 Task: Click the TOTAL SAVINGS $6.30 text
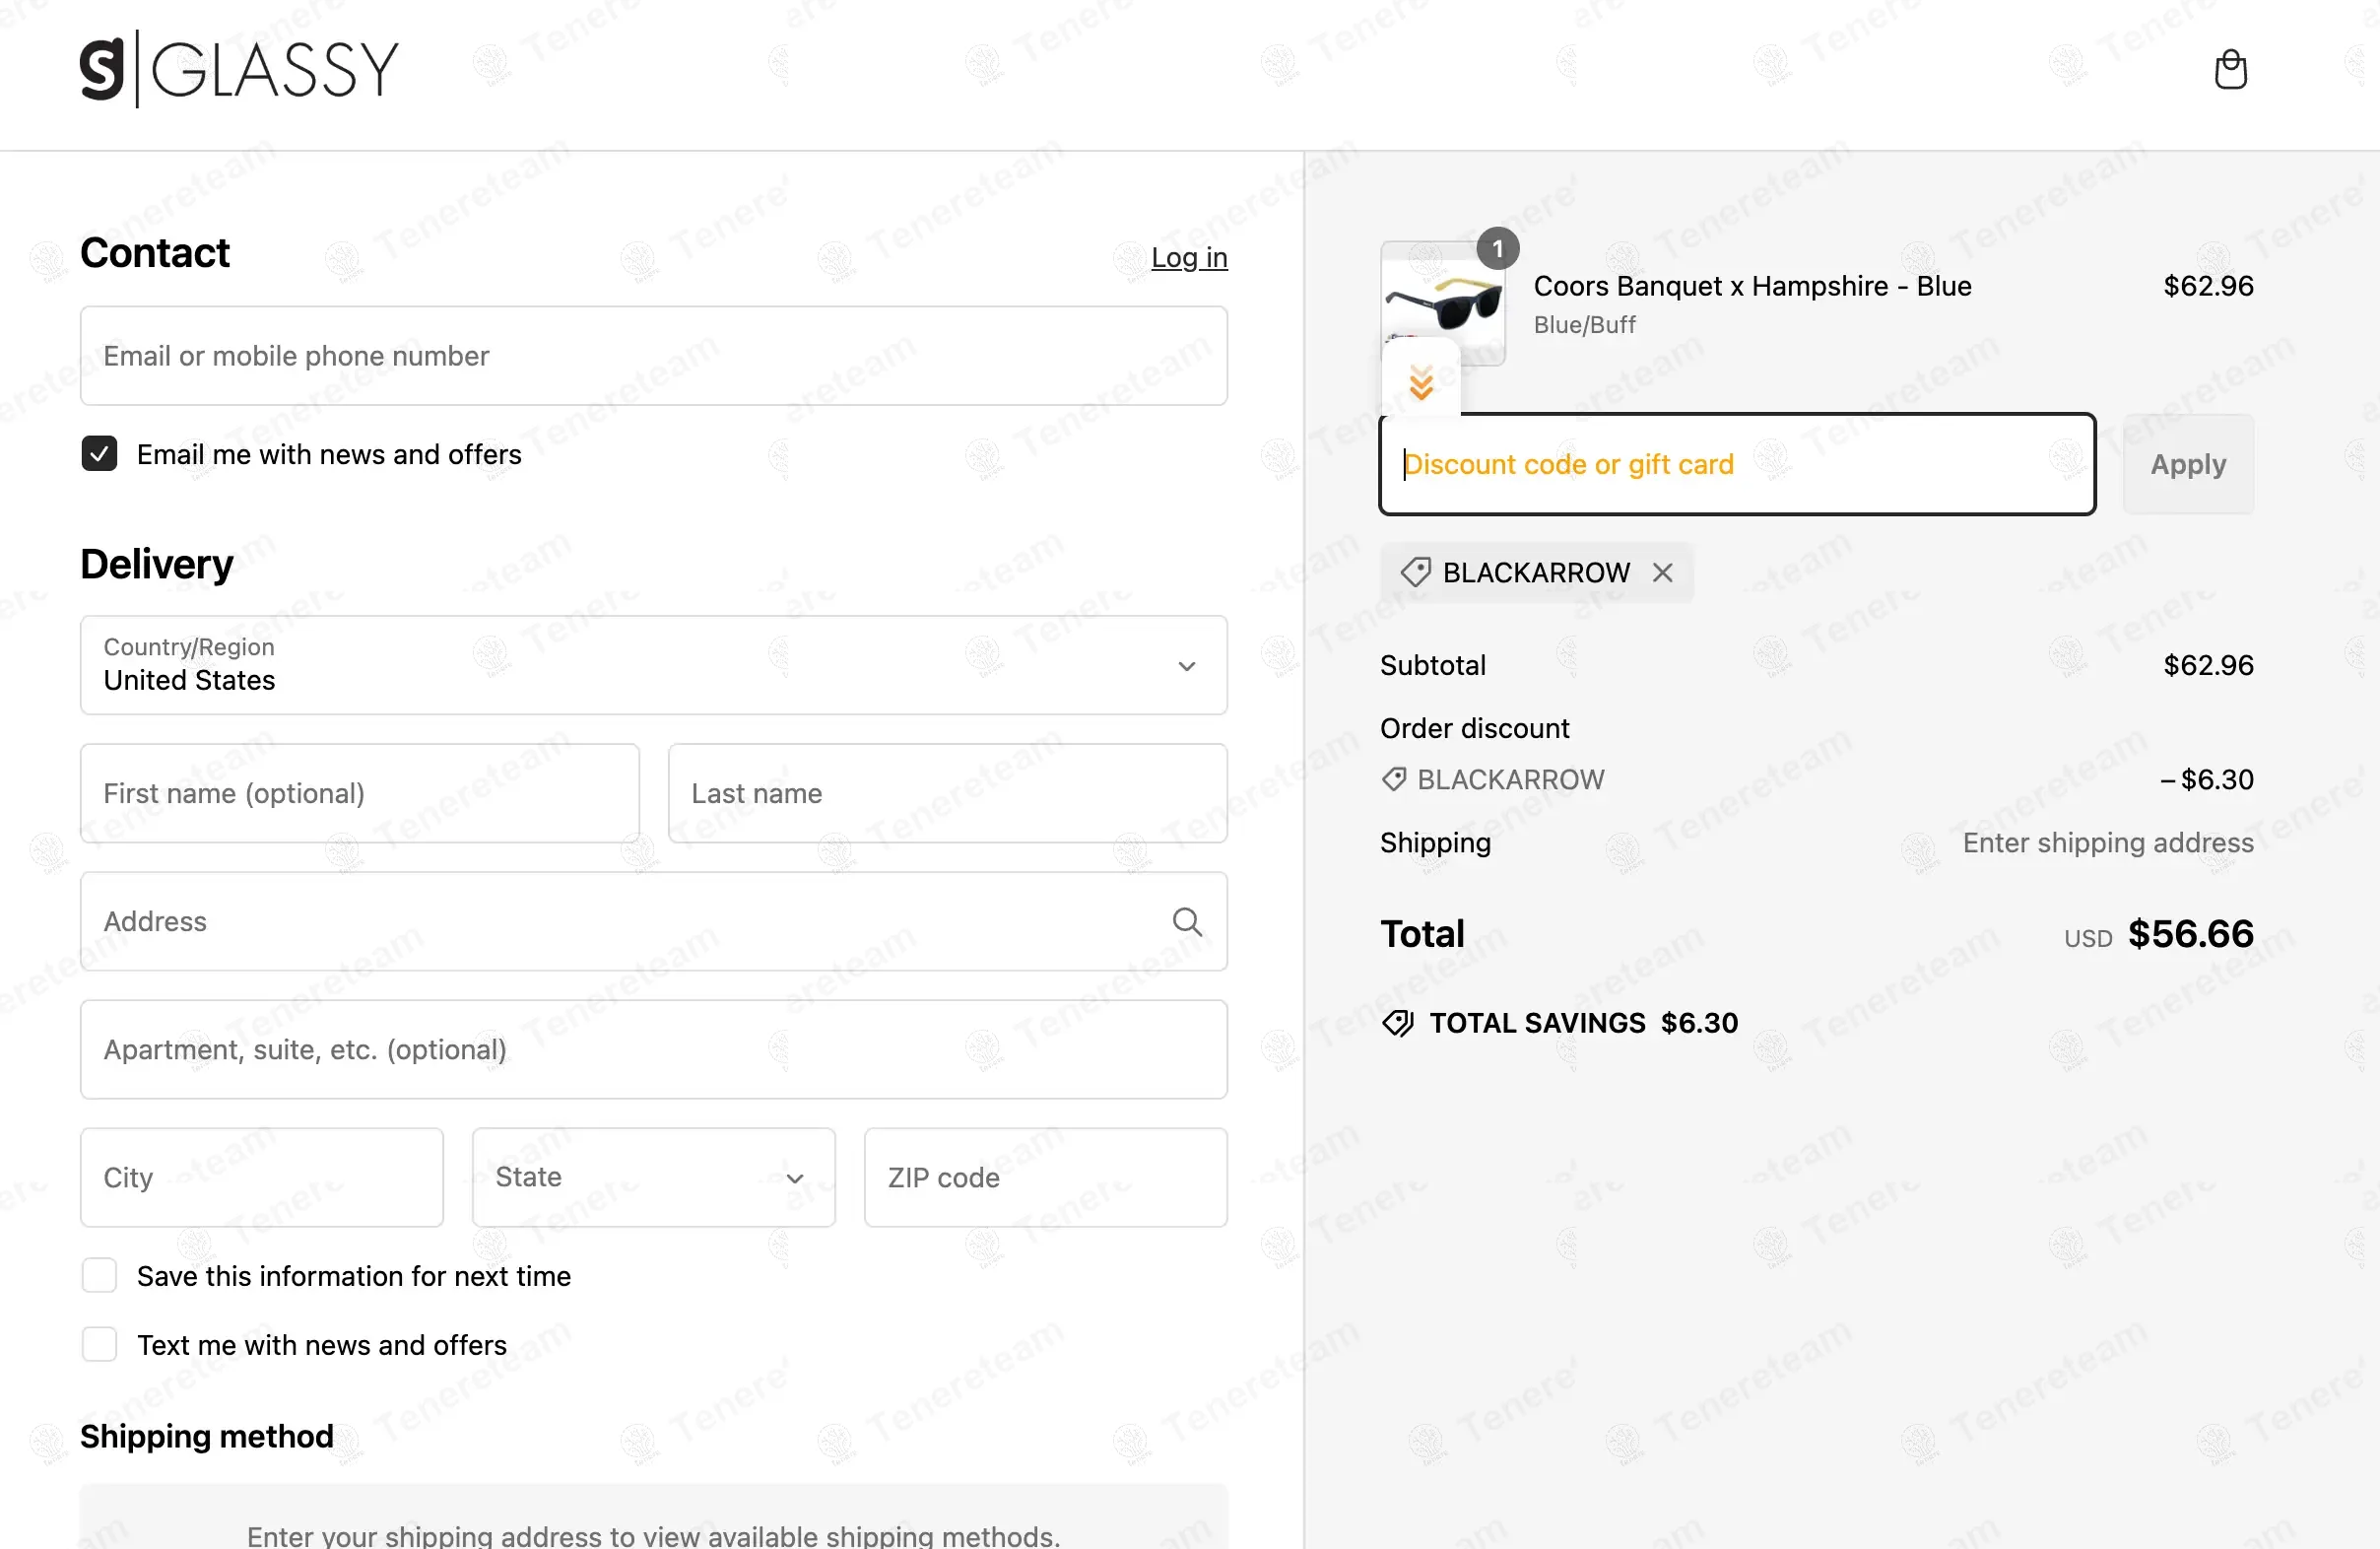[1584, 1023]
